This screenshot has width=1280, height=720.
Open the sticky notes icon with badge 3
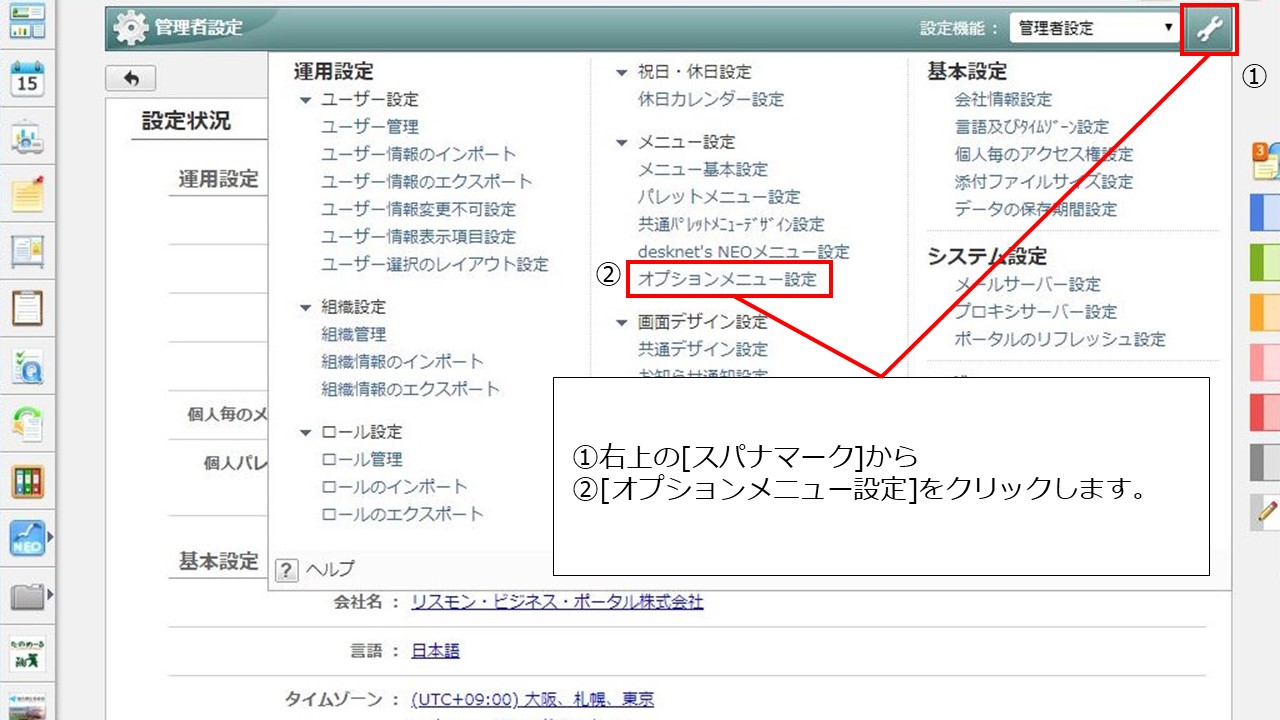click(x=1265, y=160)
